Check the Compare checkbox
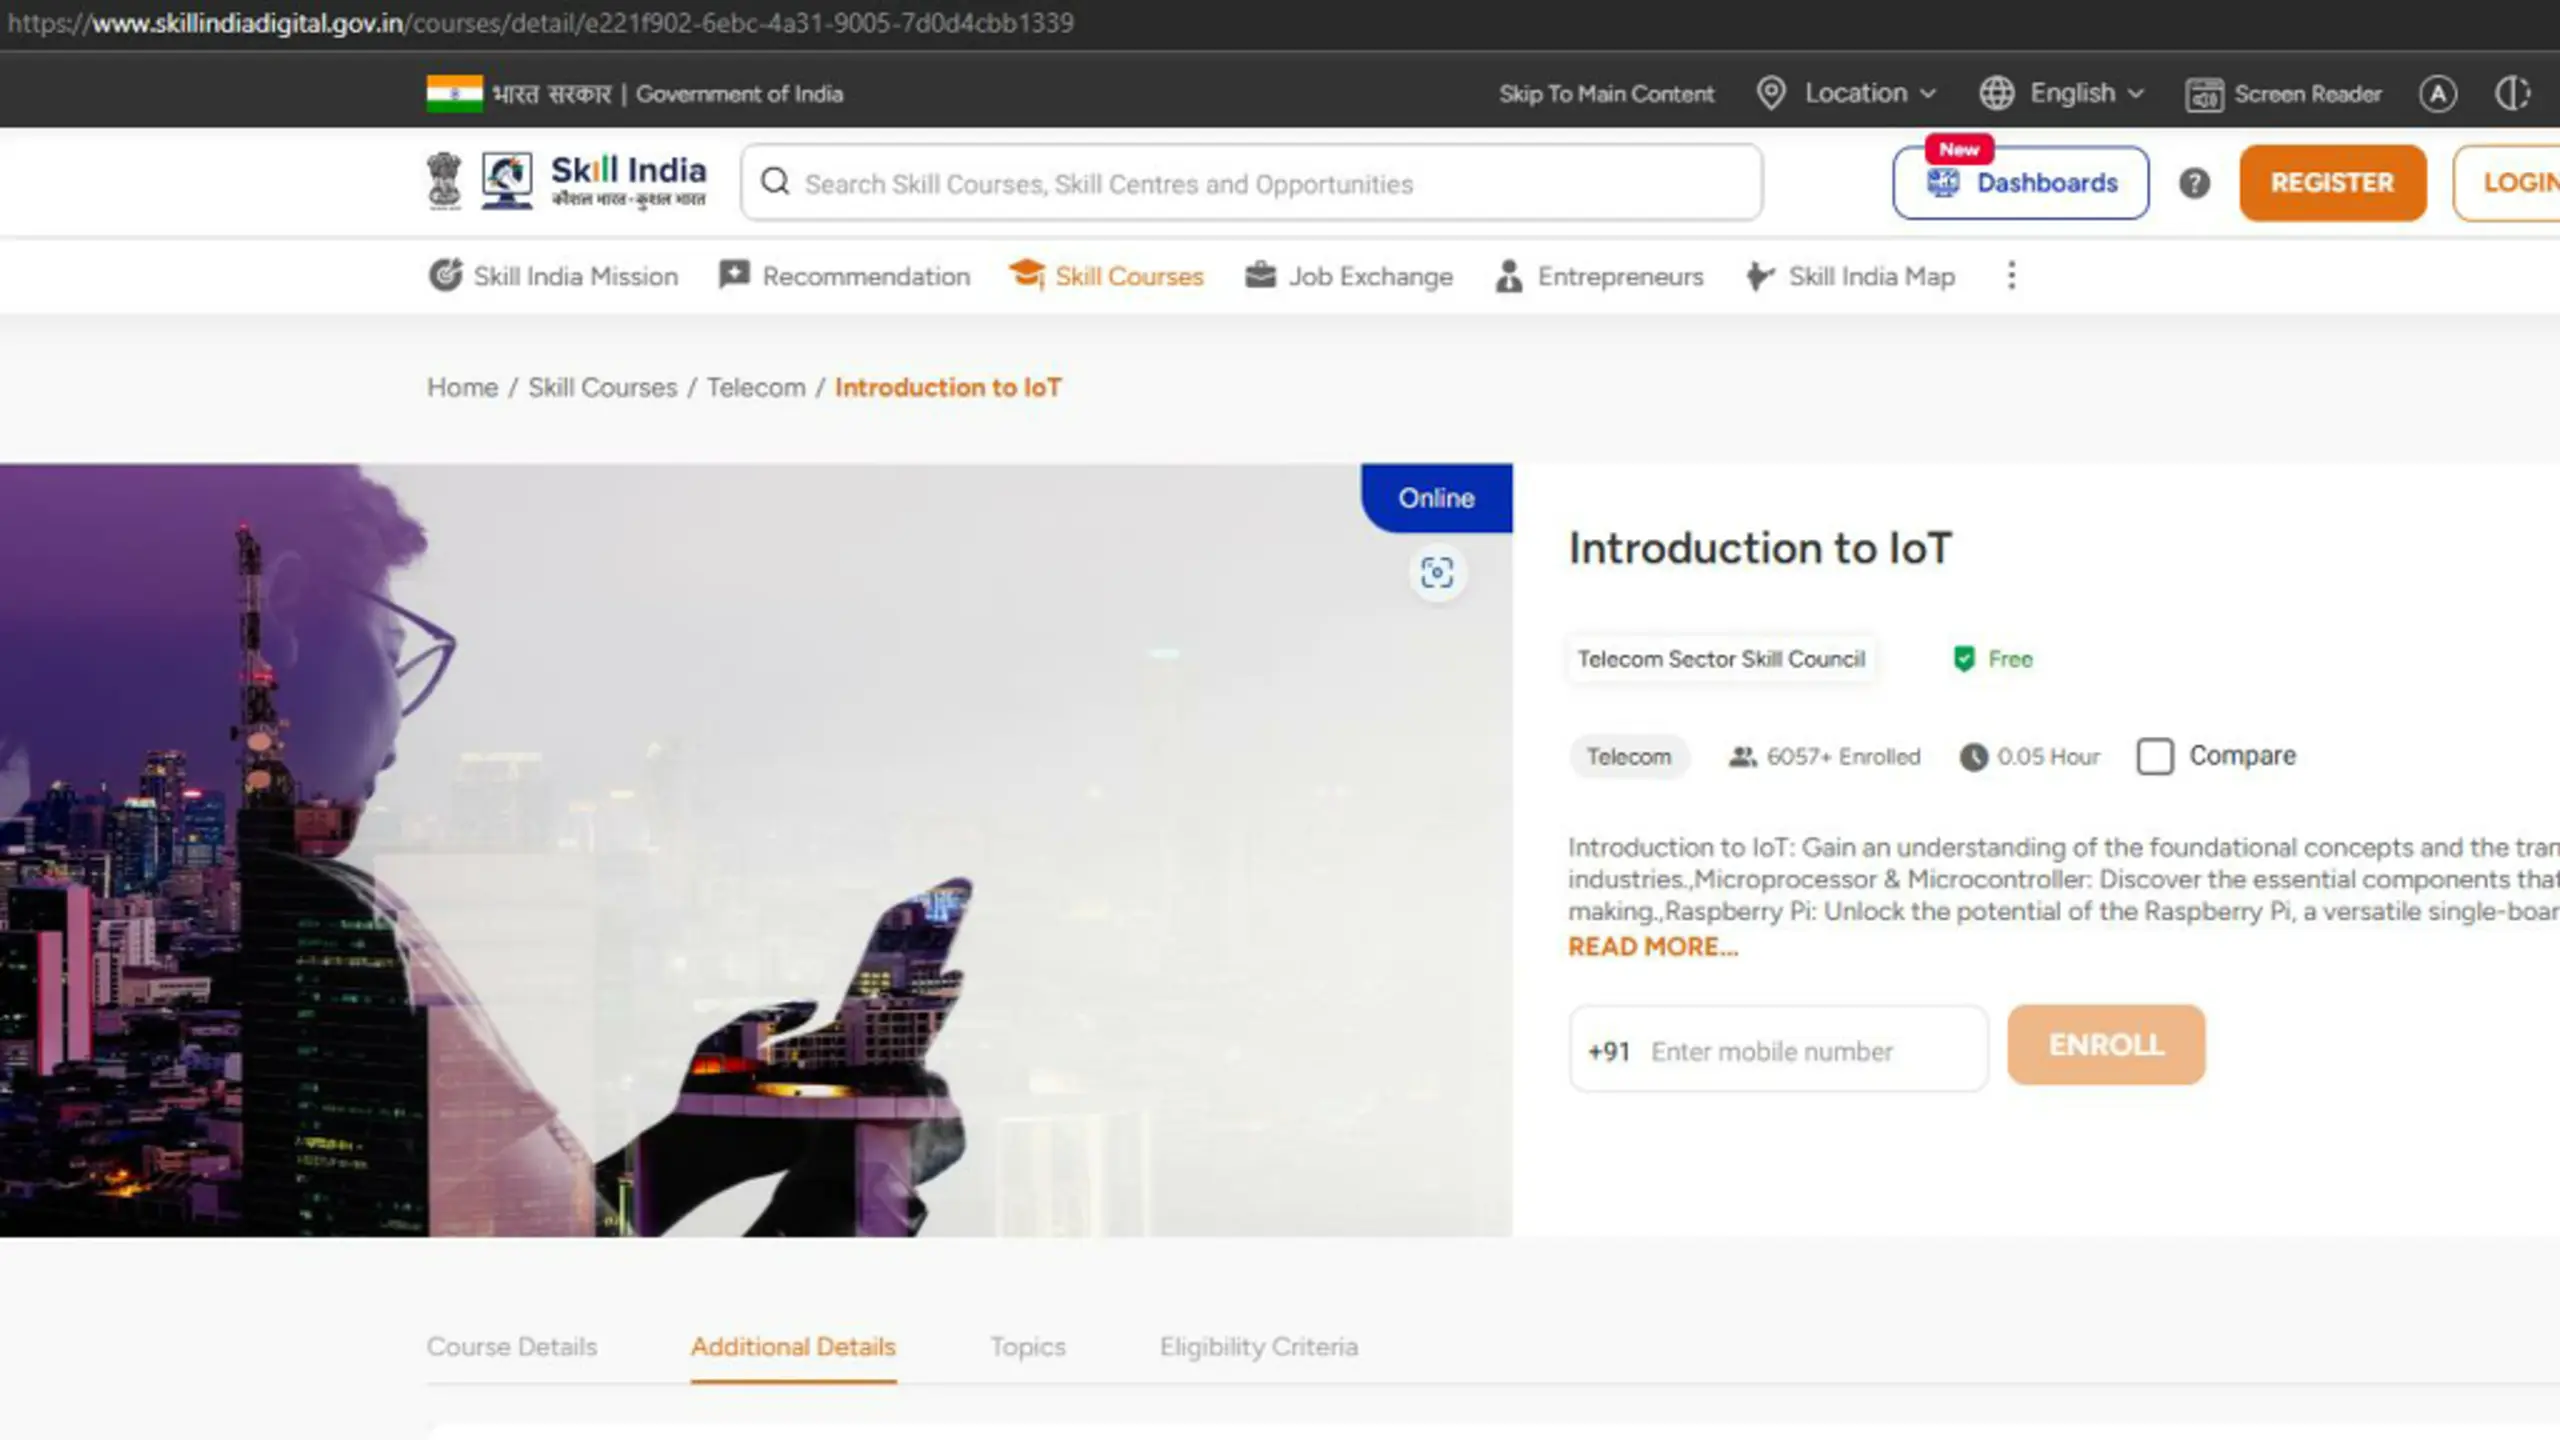Screen dimensions: 2560x1440 pos(2155,756)
